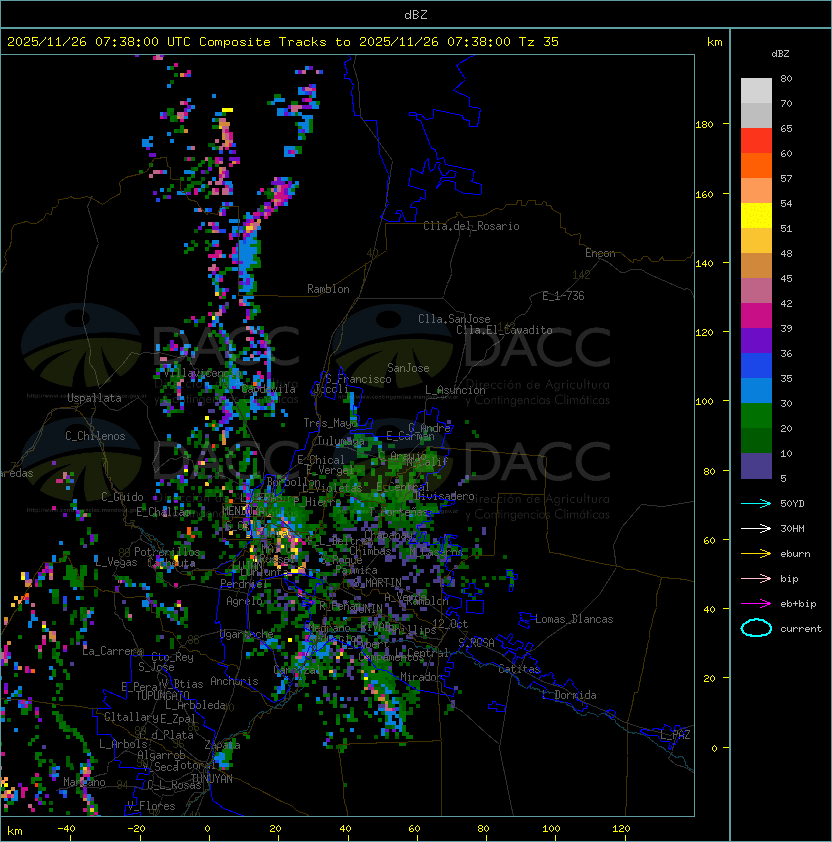Image resolution: width=832 pixels, height=842 pixels.
Task: Click the C_Chilenos map label
Action: click(95, 436)
